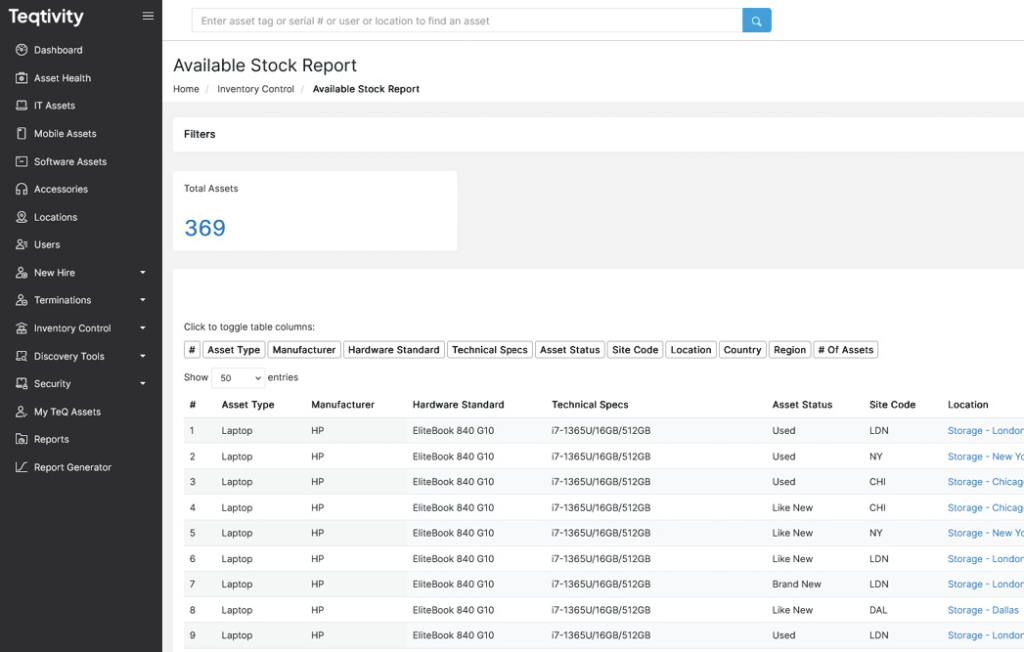
Task: Click the Mobile Assets phone icon
Action: click(x=22, y=133)
